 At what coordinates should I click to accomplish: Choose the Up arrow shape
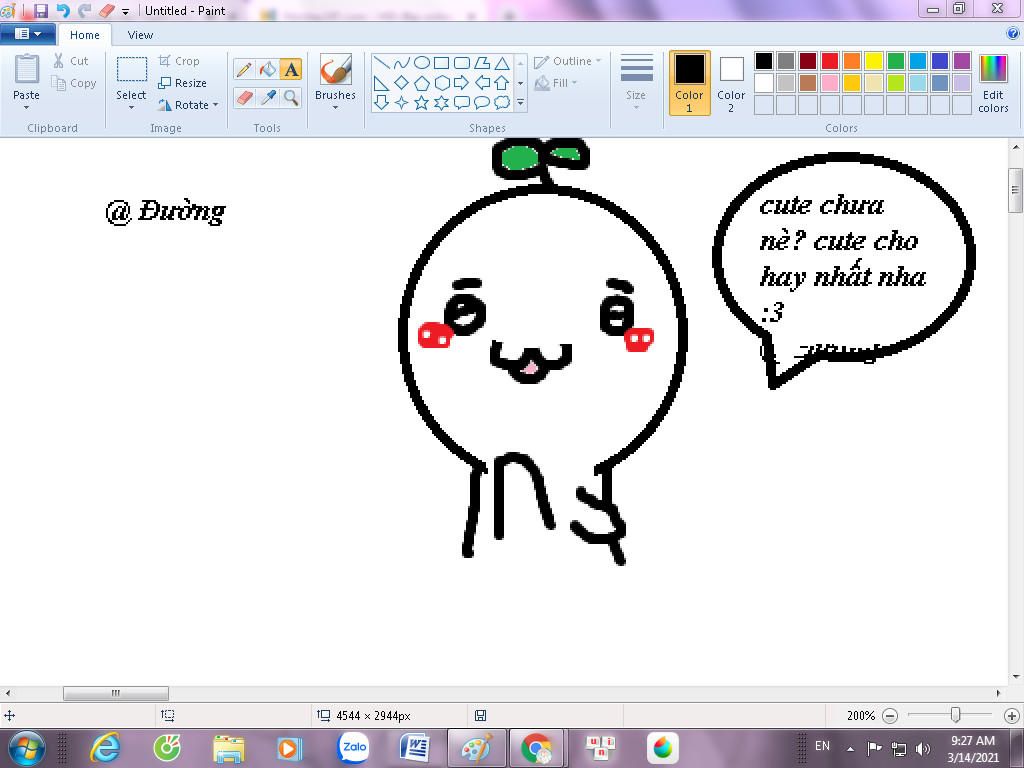[x=502, y=83]
